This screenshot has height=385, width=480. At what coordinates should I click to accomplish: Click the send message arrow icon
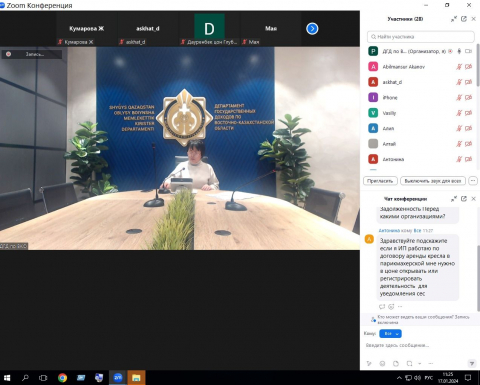pos(472,363)
